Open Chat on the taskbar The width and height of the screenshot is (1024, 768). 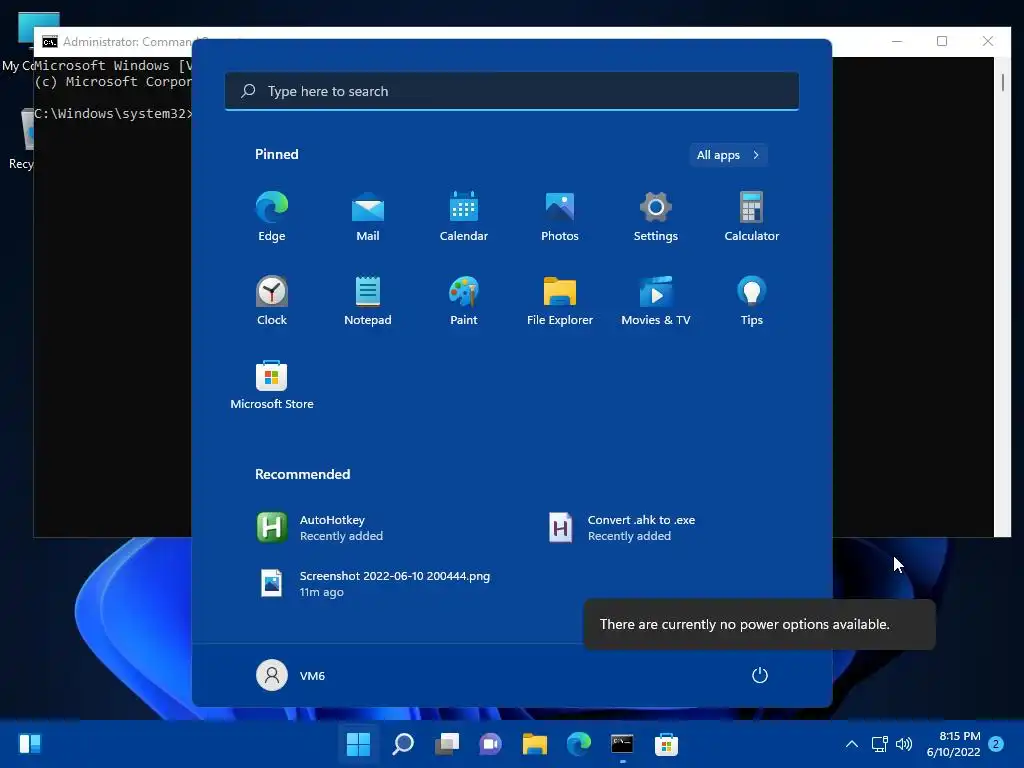pos(490,744)
